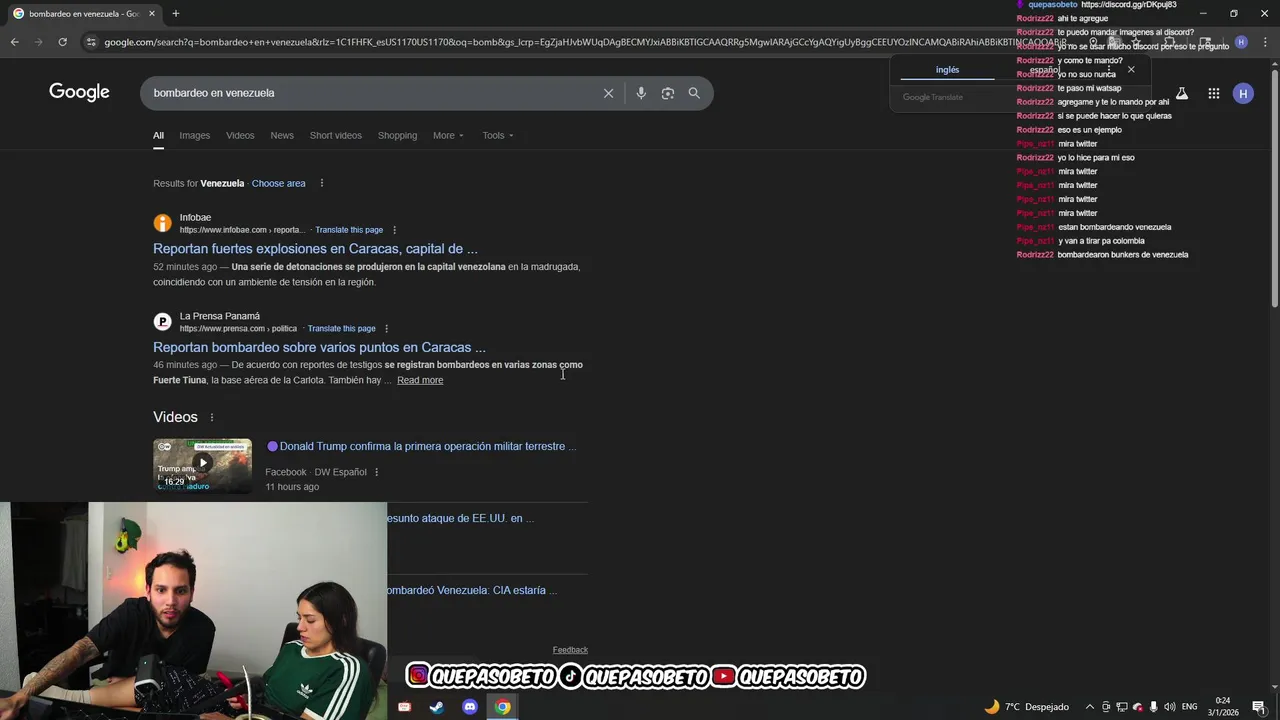Switch to Images results tab
The image size is (1280, 720).
click(x=195, y=135)
